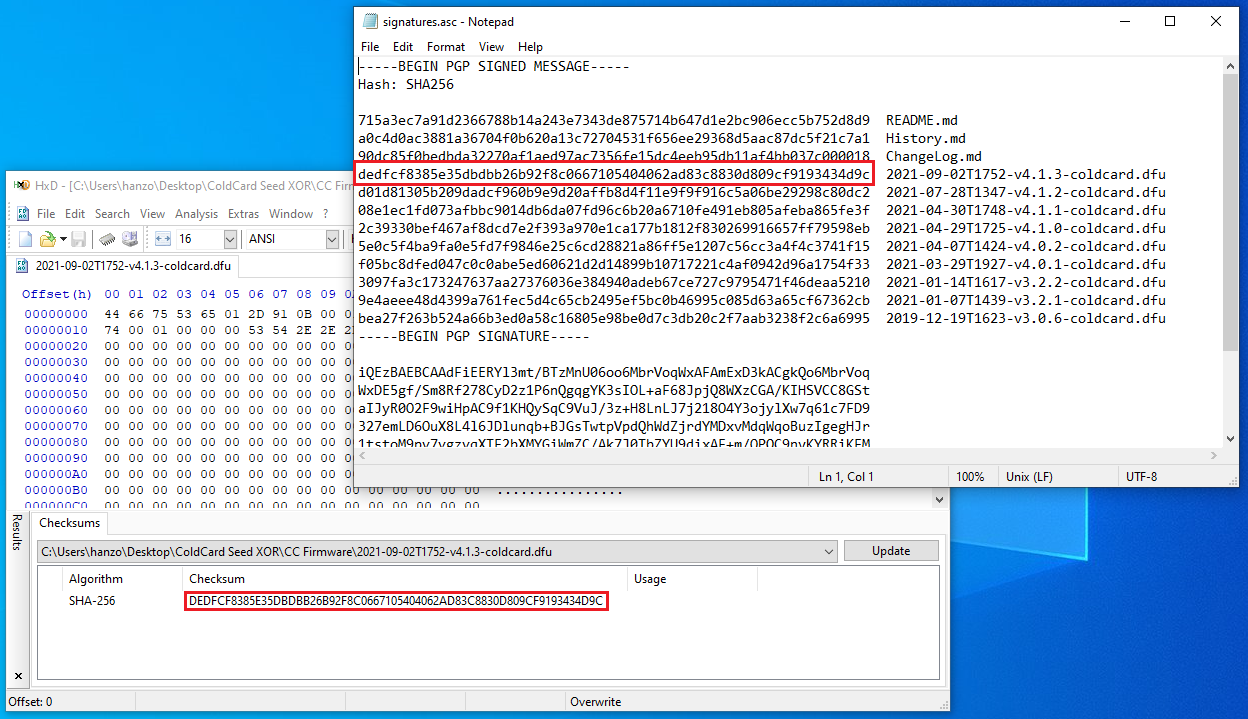The image size is (1248, 719).
Task: Minimize the Notepad window
Action: (x=1124, y=21)
